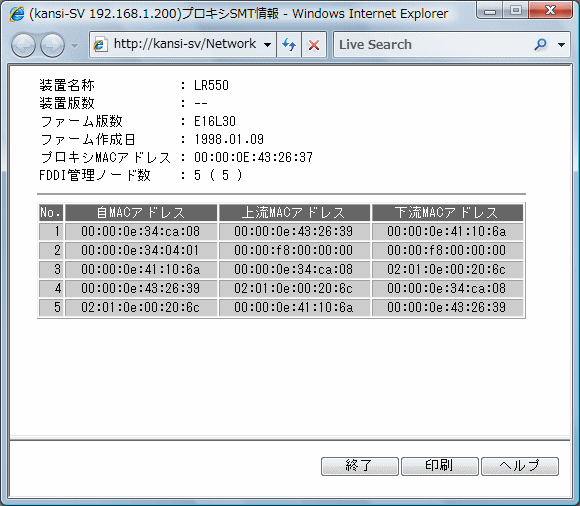Select downstream MAC 00:00:f8:00:00:00 in row 2
The image size is (580, 506).
click(447, 250)
